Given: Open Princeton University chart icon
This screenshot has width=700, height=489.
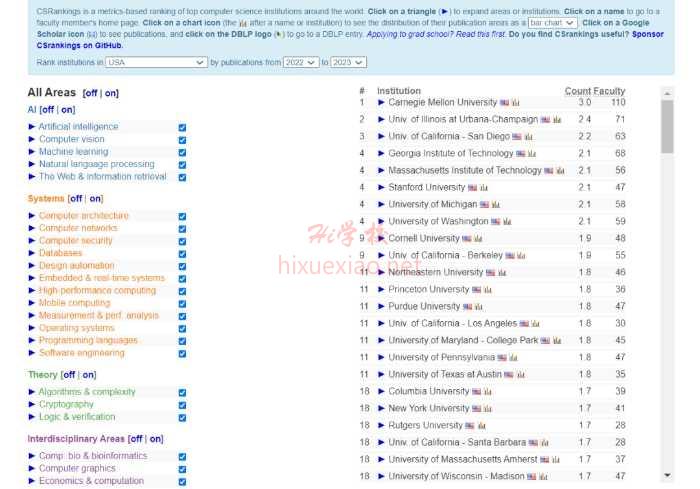Looking at the screenshot, I should 488,290.
